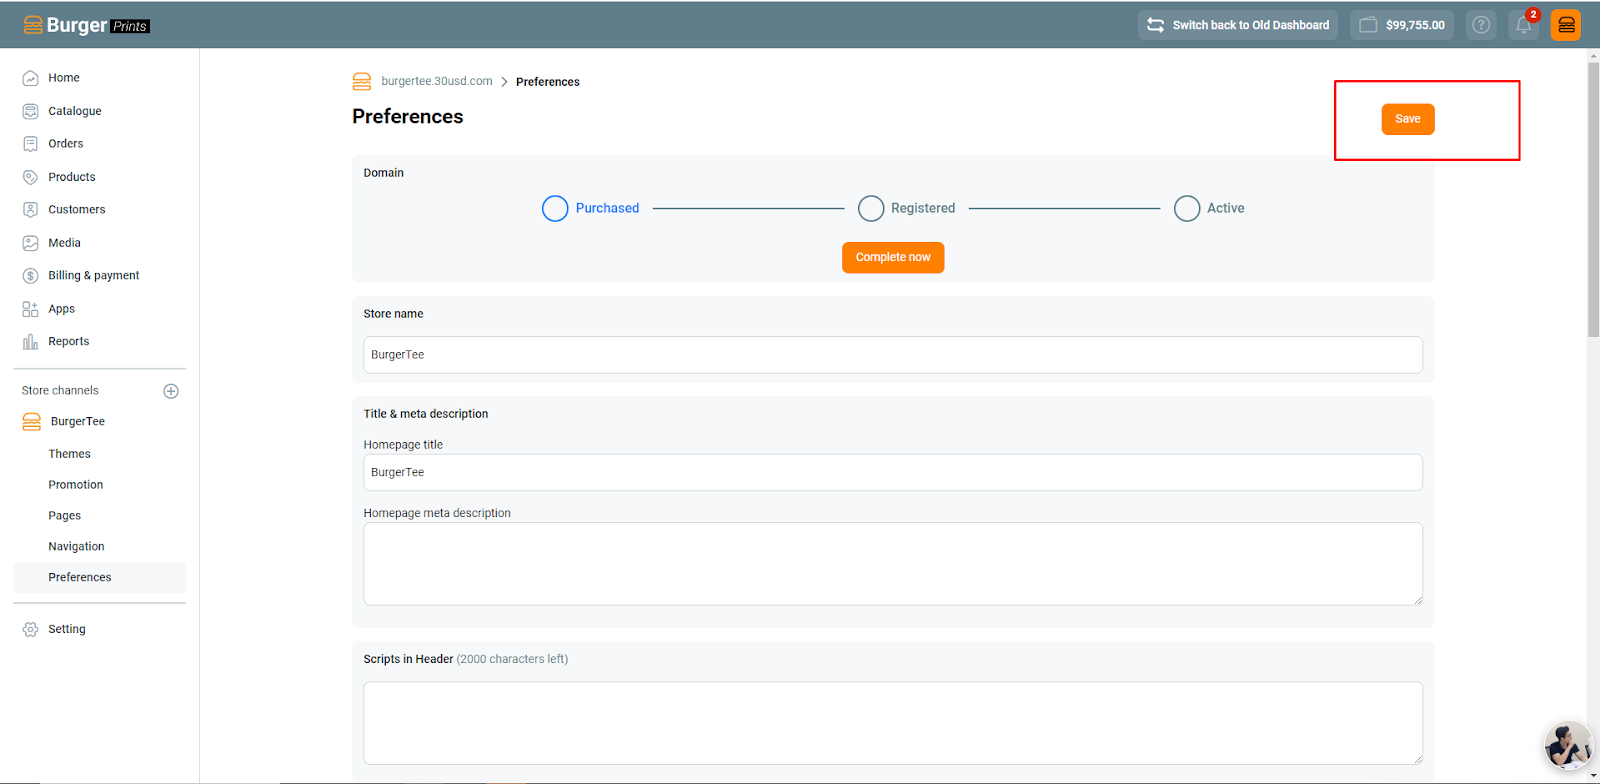The width and height of the screenshot is (1600, 784).
Task: Click the Scripts in Header textarea
Action: click(893, 723)
